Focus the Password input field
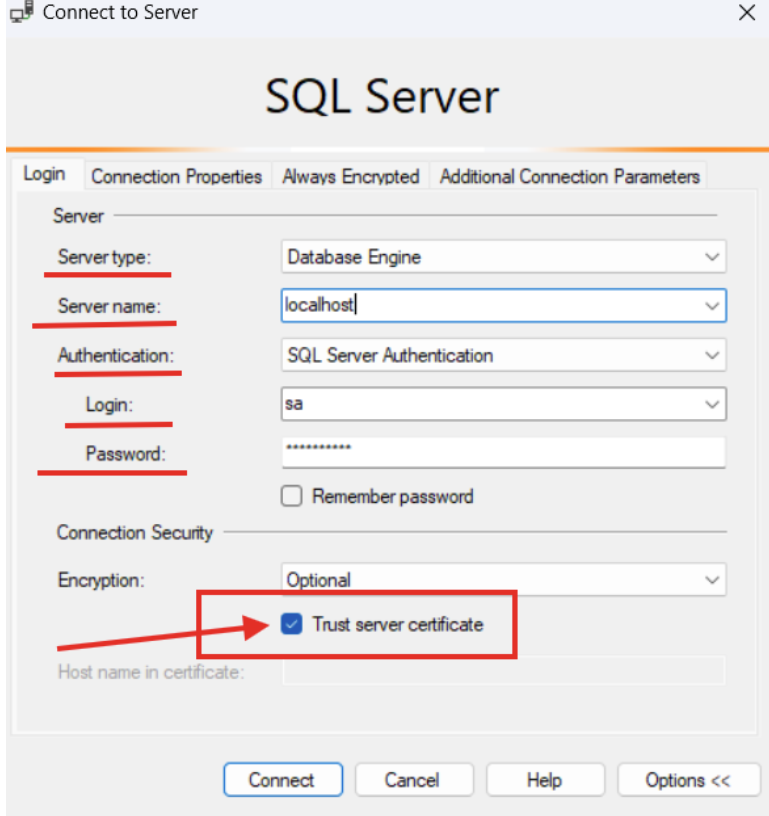This screenshot has height=816, width=769. 500,452
